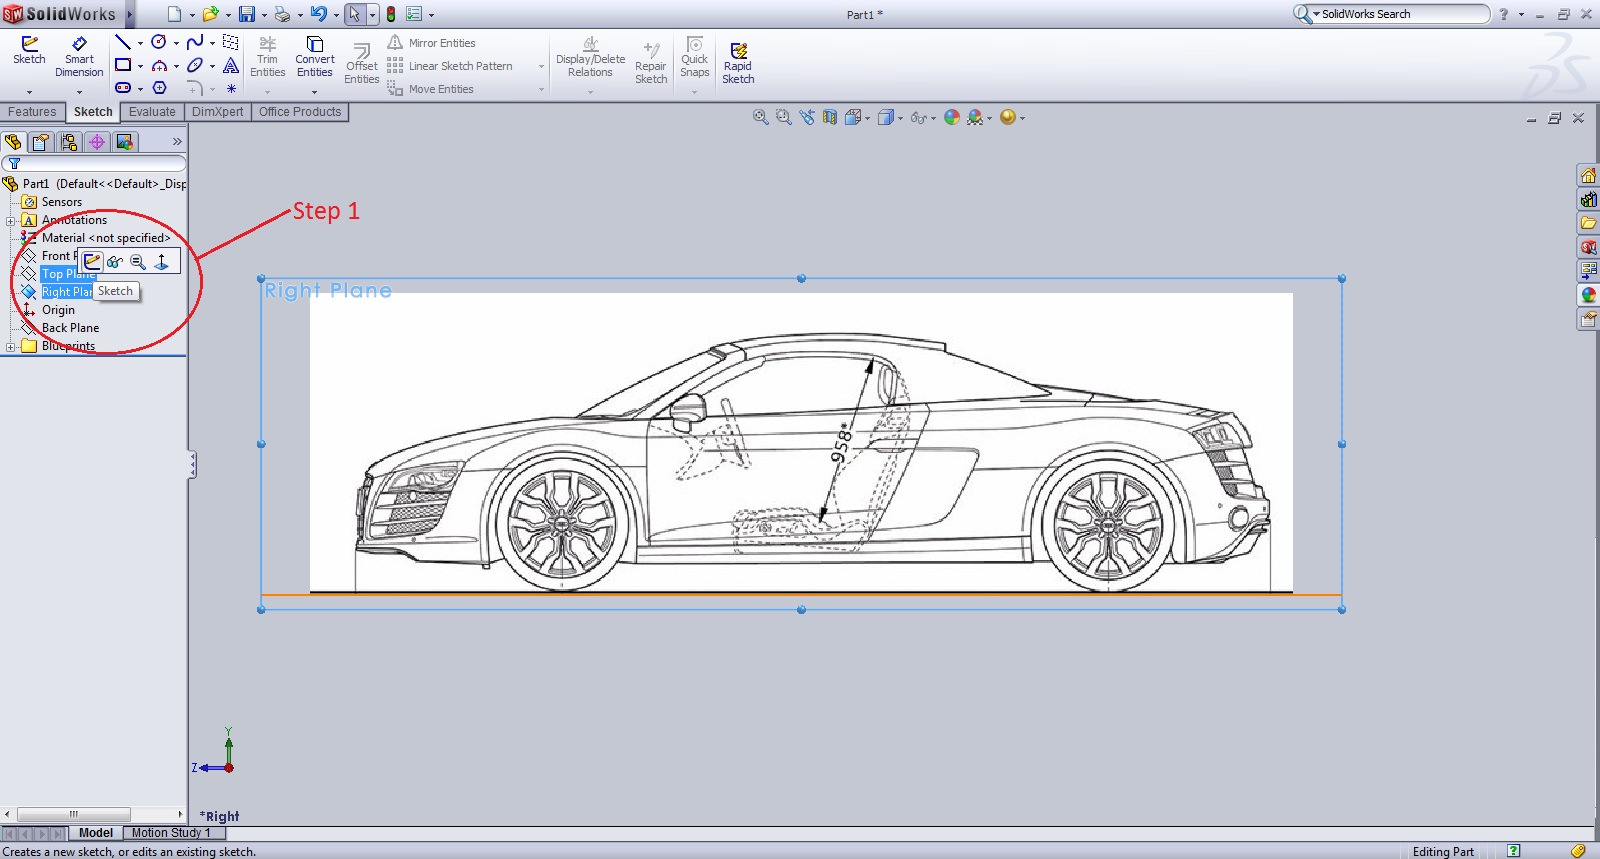1600x859 pixels.
Task: Select the Corner Rectangle tool
Action: point(123,65)
